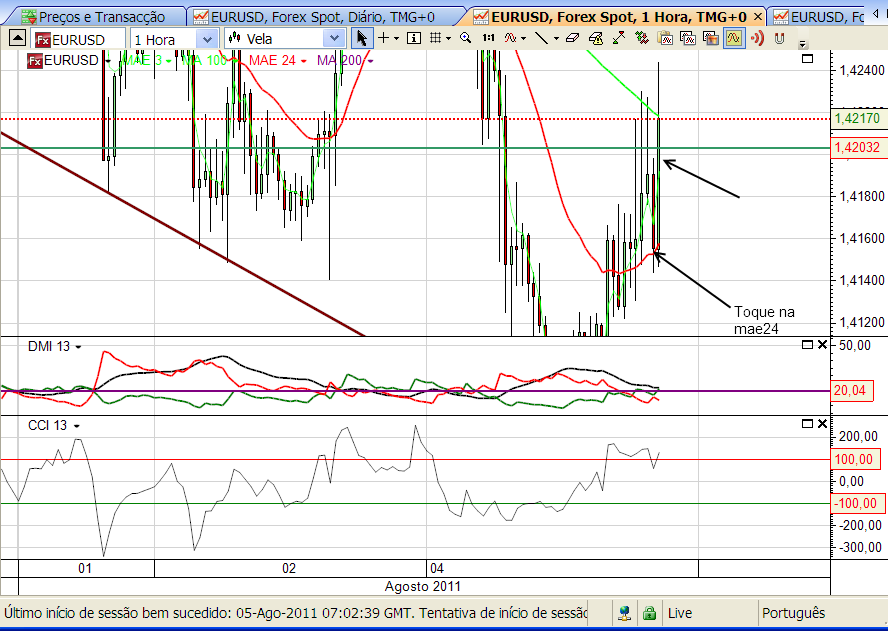
Task: Add an indicator via the wave icon
Action: [511, 39]
